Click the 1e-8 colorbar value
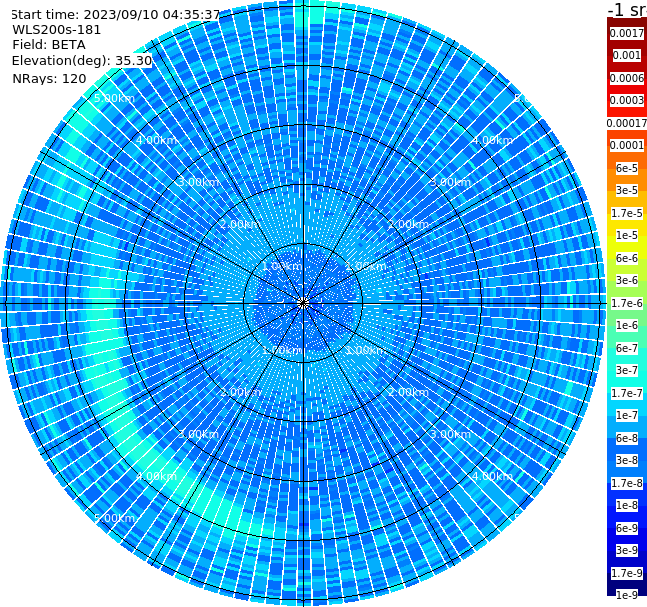 point(627,505)
